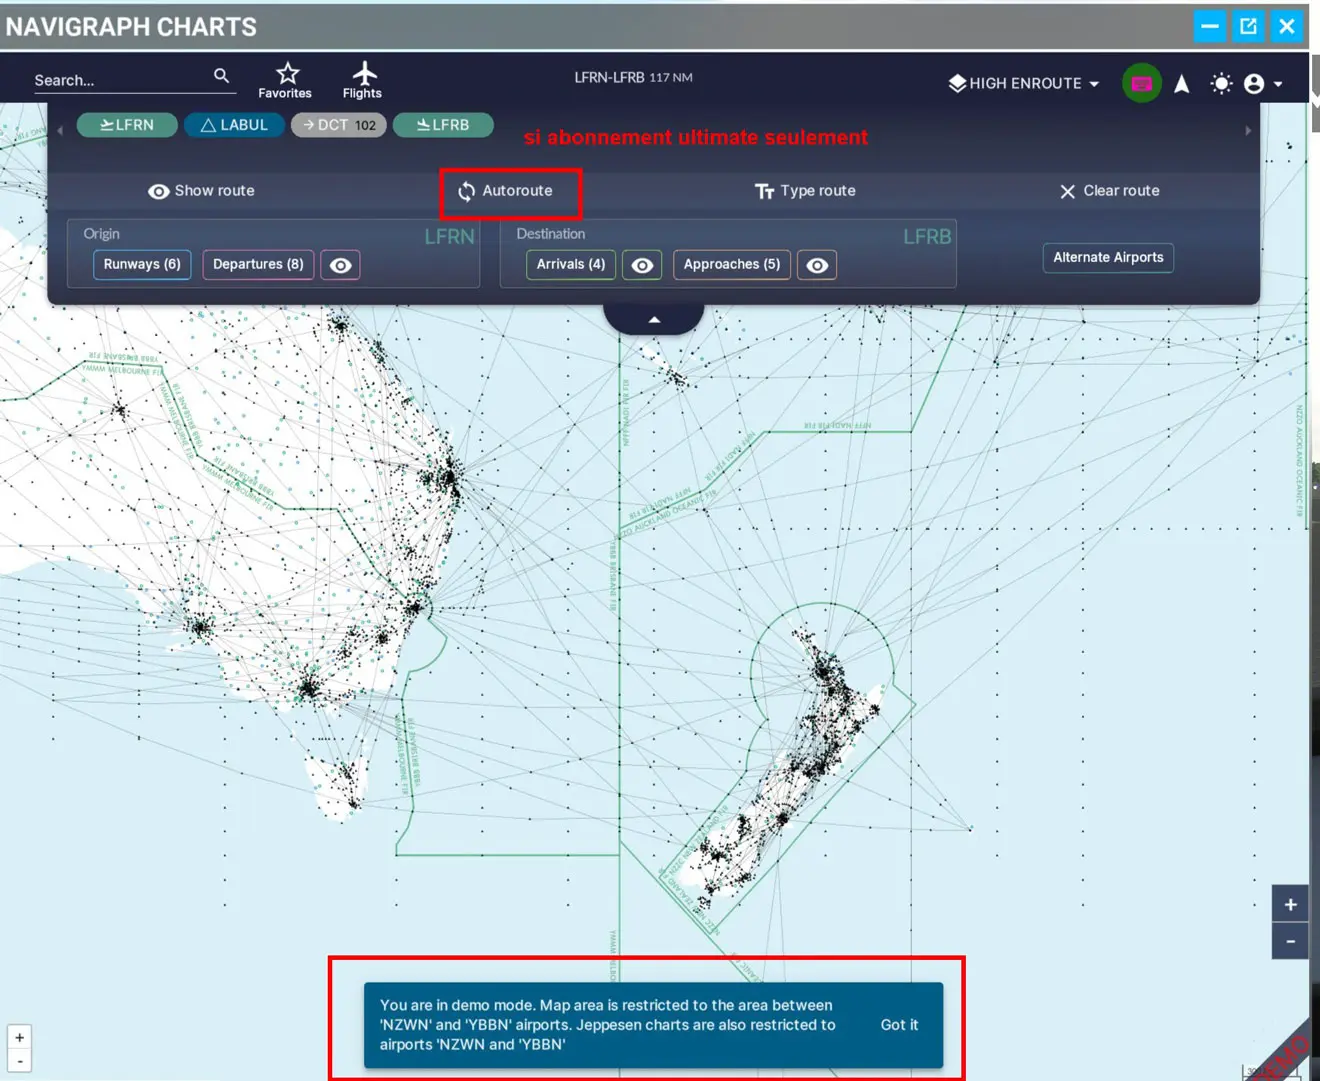This screenshot has height=1081, width=1320.
Task: Open the user account menu icon
Action: (x=1262, y=84)
